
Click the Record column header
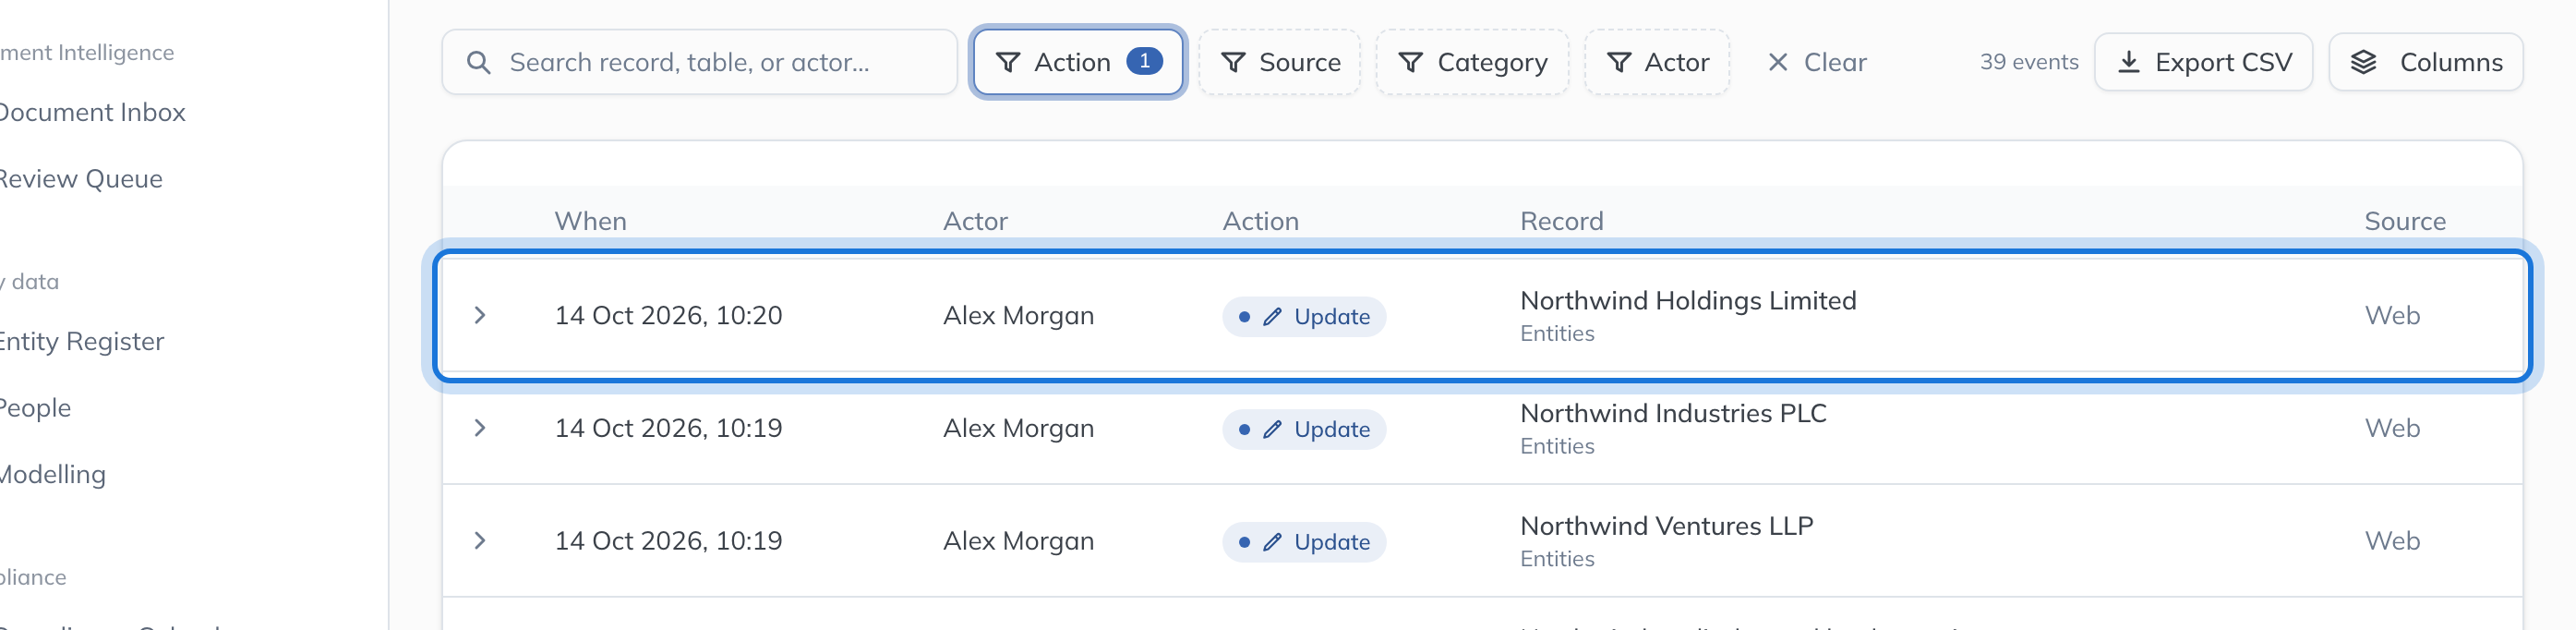click(x=1561, y=221)
